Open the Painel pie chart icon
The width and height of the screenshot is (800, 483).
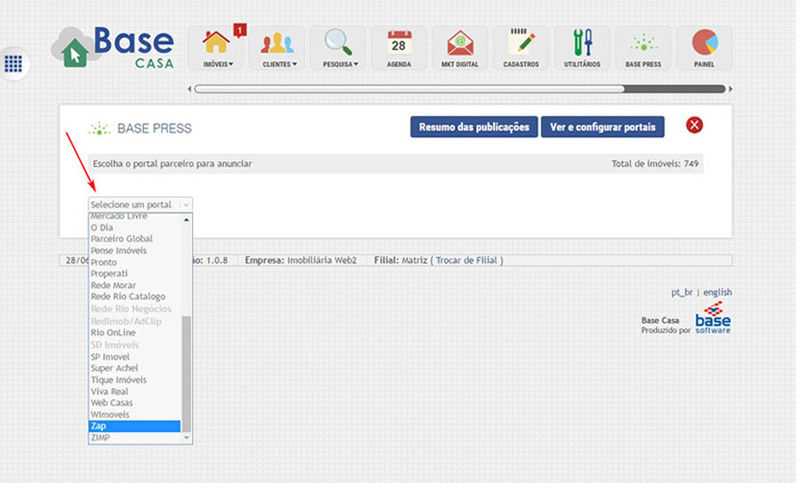tap(704, 46)
